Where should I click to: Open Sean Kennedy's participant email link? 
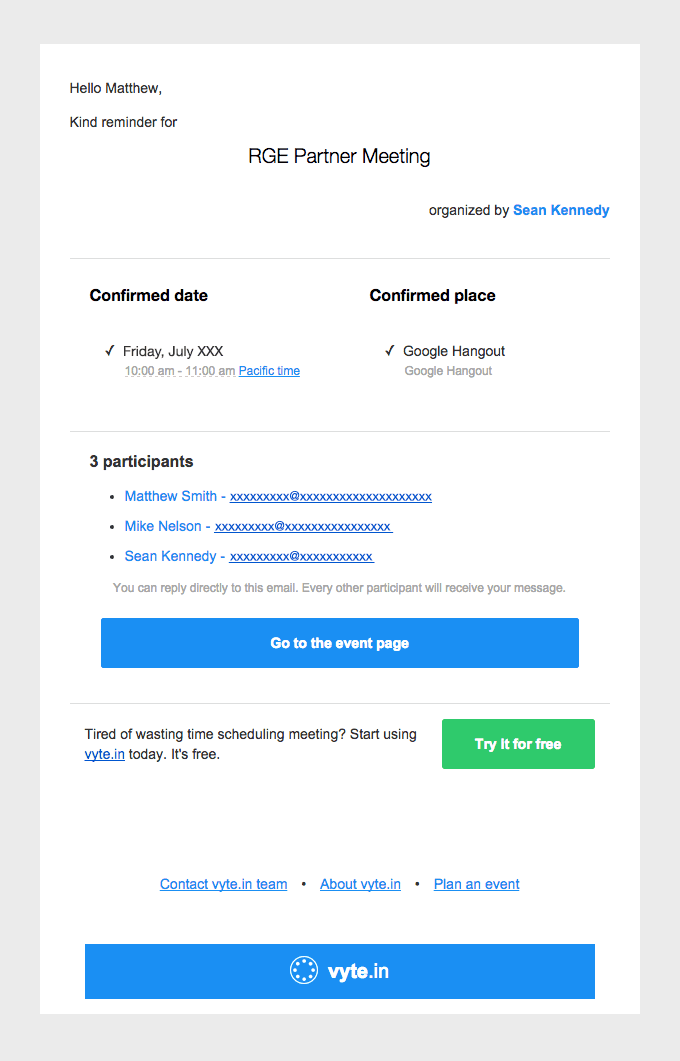tap(302, 556)
